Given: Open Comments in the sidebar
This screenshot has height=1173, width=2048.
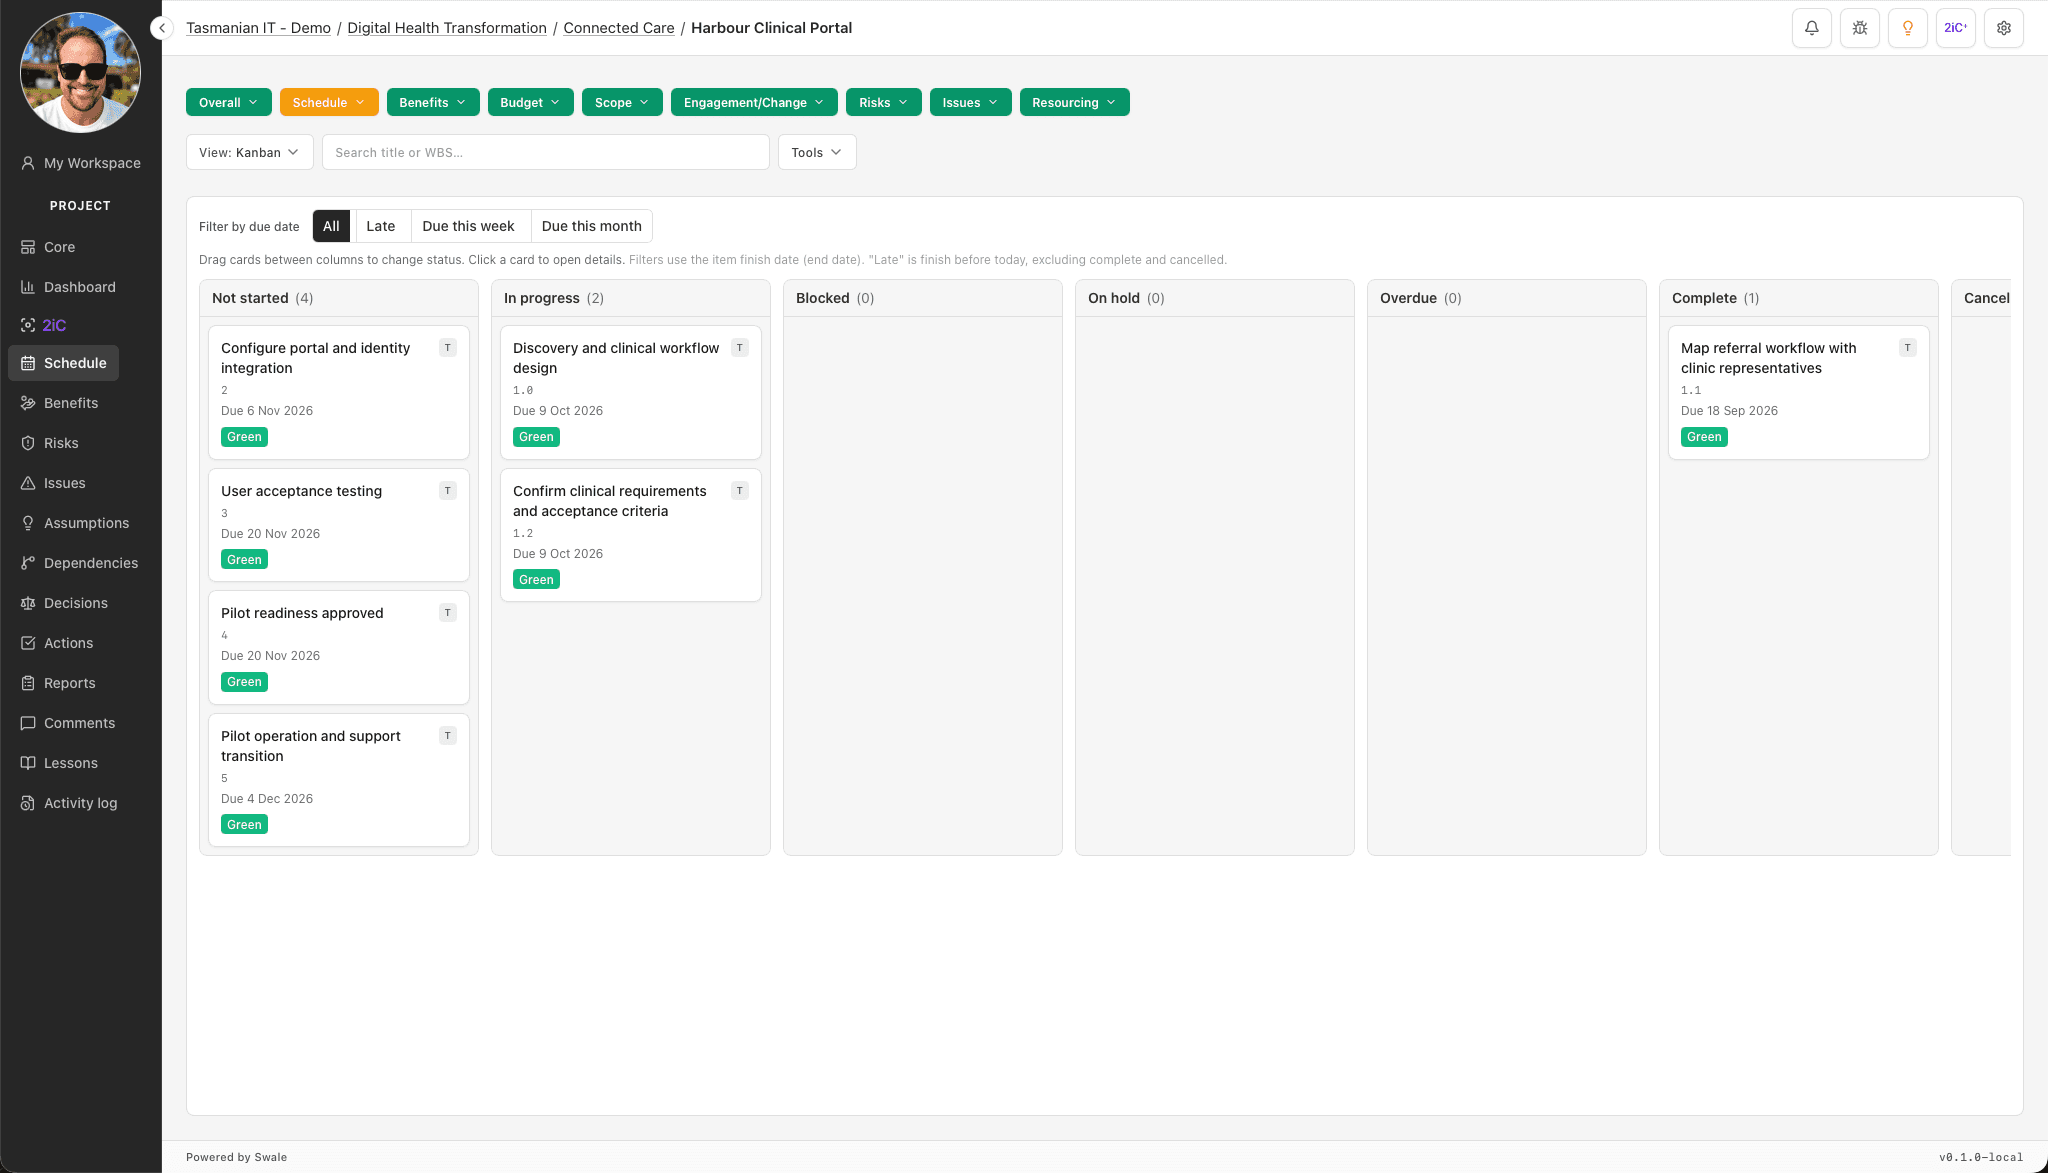Looking at the screenshot, I should pyautogui.click(x=68, y=723).
